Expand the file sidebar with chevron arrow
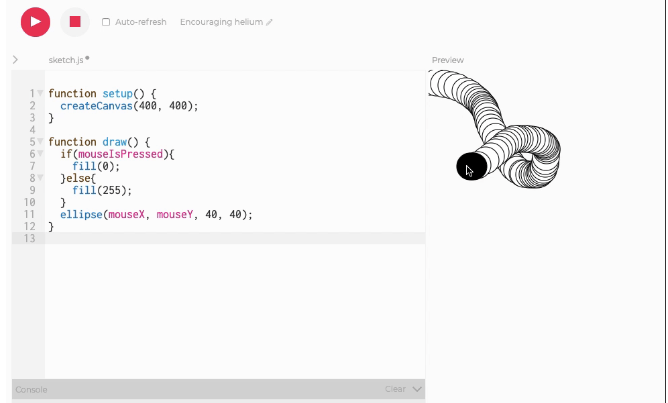668x403 pixels. click(15, 60)
